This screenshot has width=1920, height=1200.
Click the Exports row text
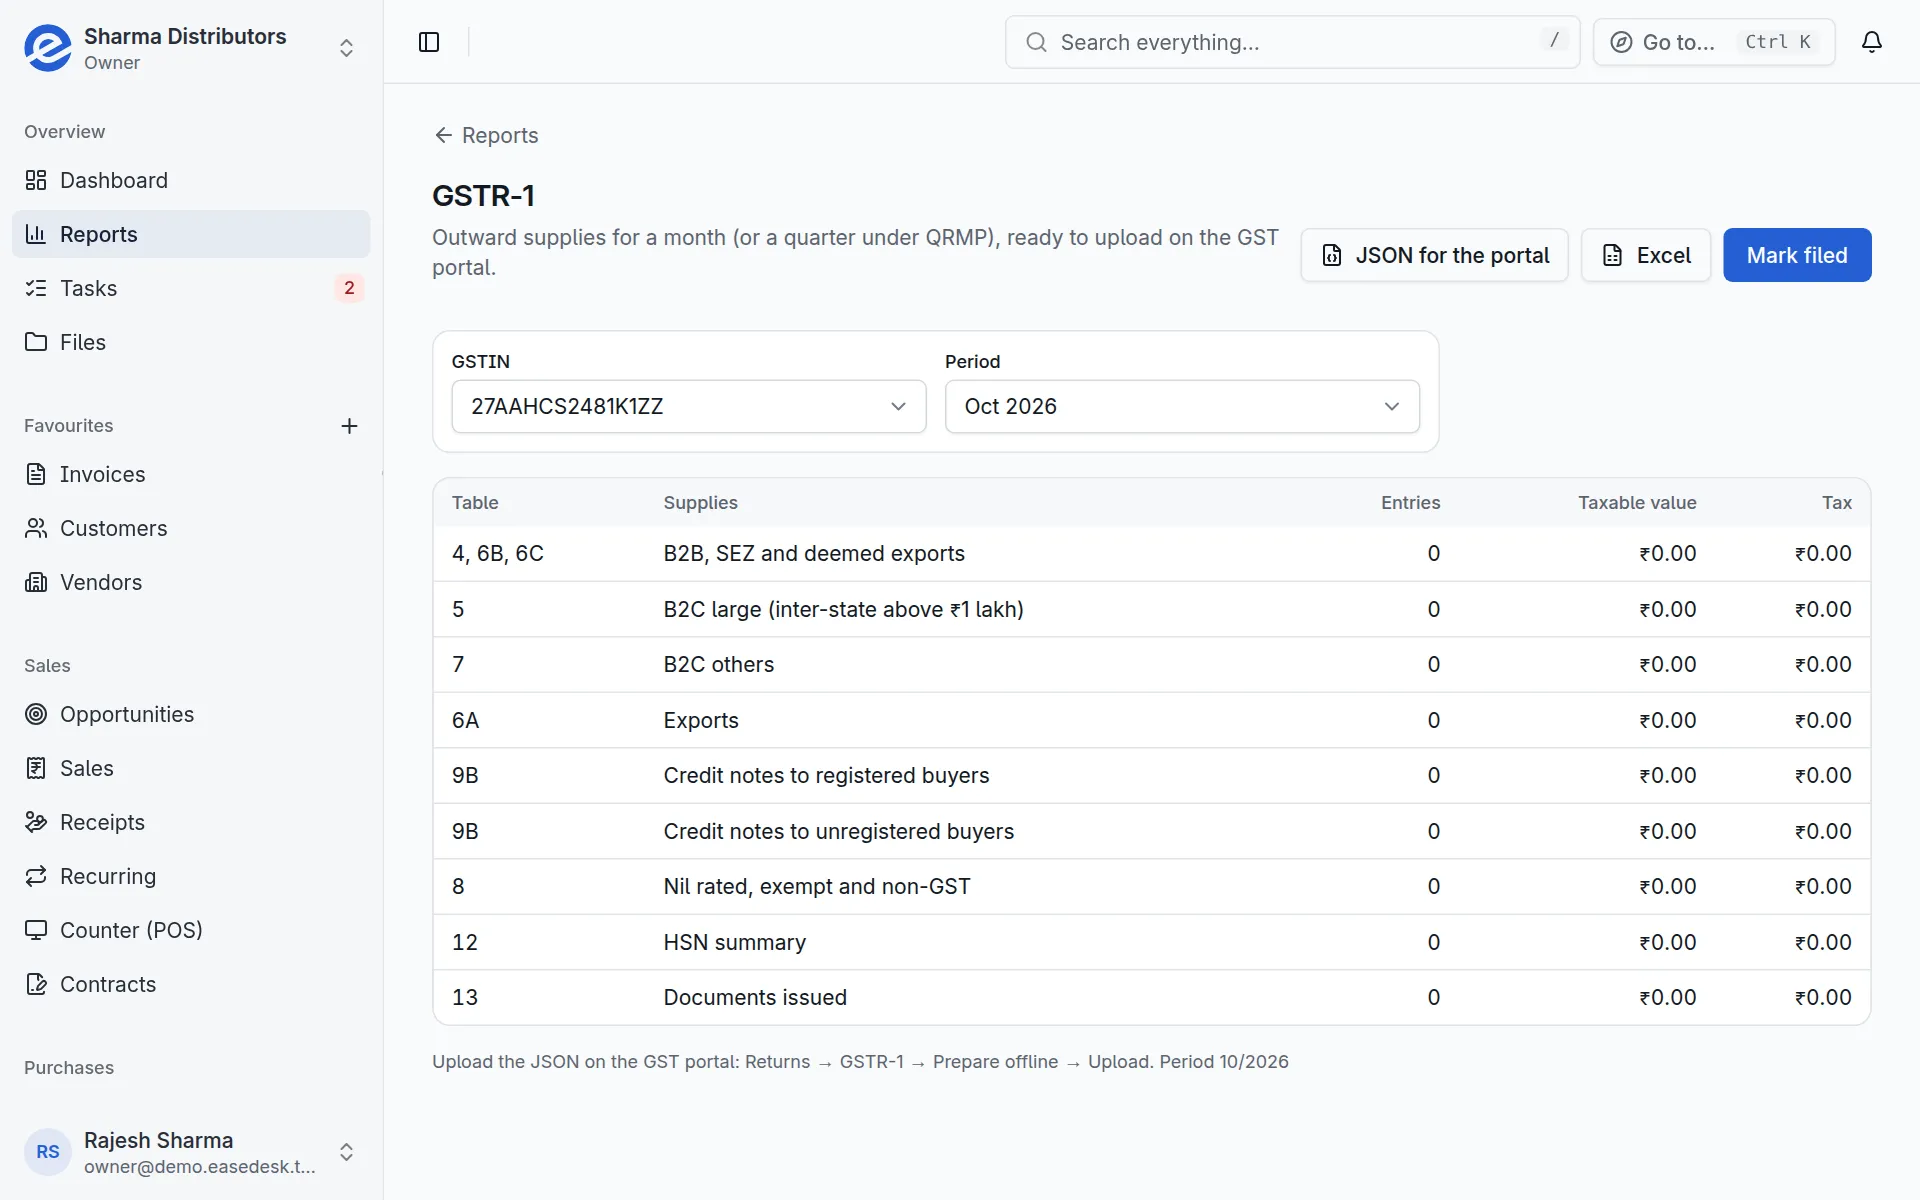701,720
